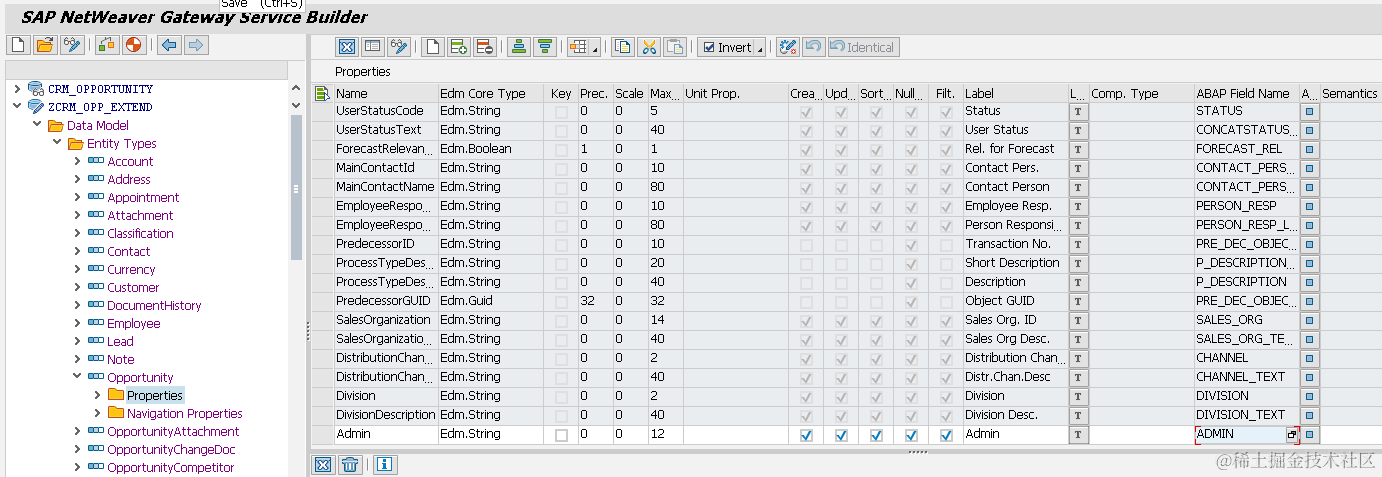The height and width of the screenshot is (477, 1382).
Task: Uncheck Nullable checkbox in Admin row
Action: pyautogui.click(x=911, y=435)
